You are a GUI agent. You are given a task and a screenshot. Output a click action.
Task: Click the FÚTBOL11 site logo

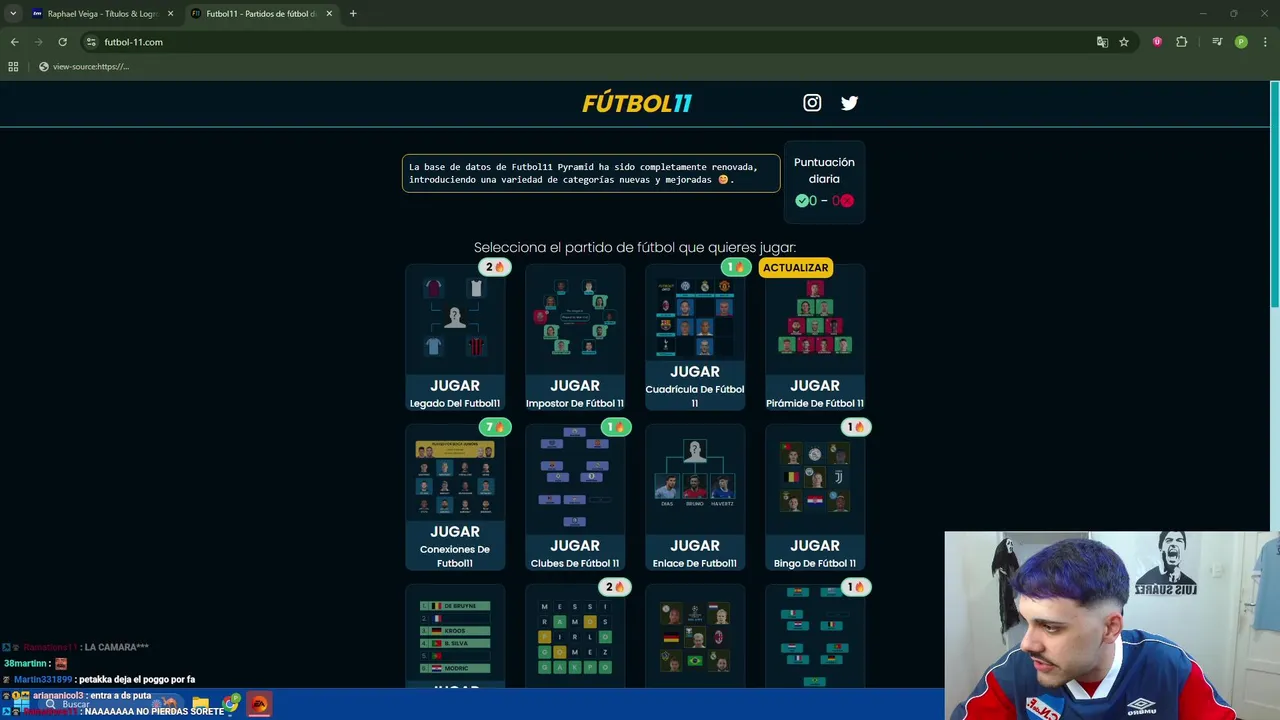[x=637, y=102]
